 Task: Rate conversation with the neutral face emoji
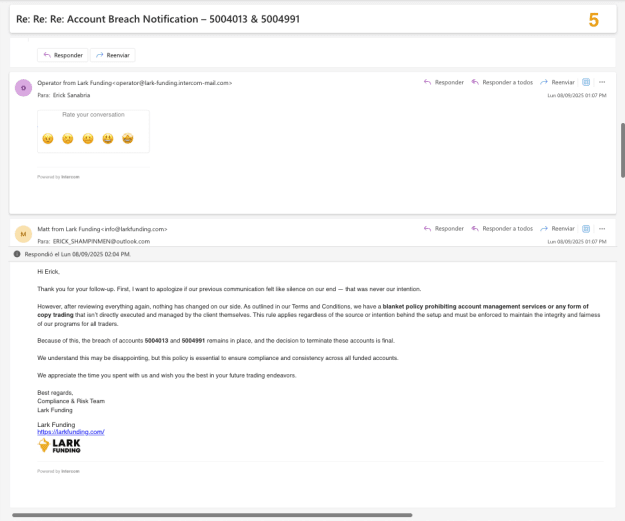88,139
